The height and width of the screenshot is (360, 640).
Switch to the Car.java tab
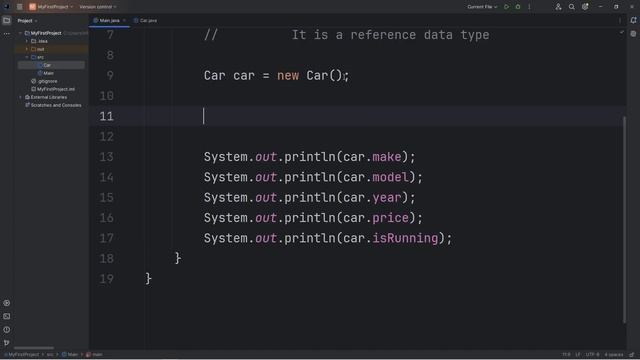(145, 20)
